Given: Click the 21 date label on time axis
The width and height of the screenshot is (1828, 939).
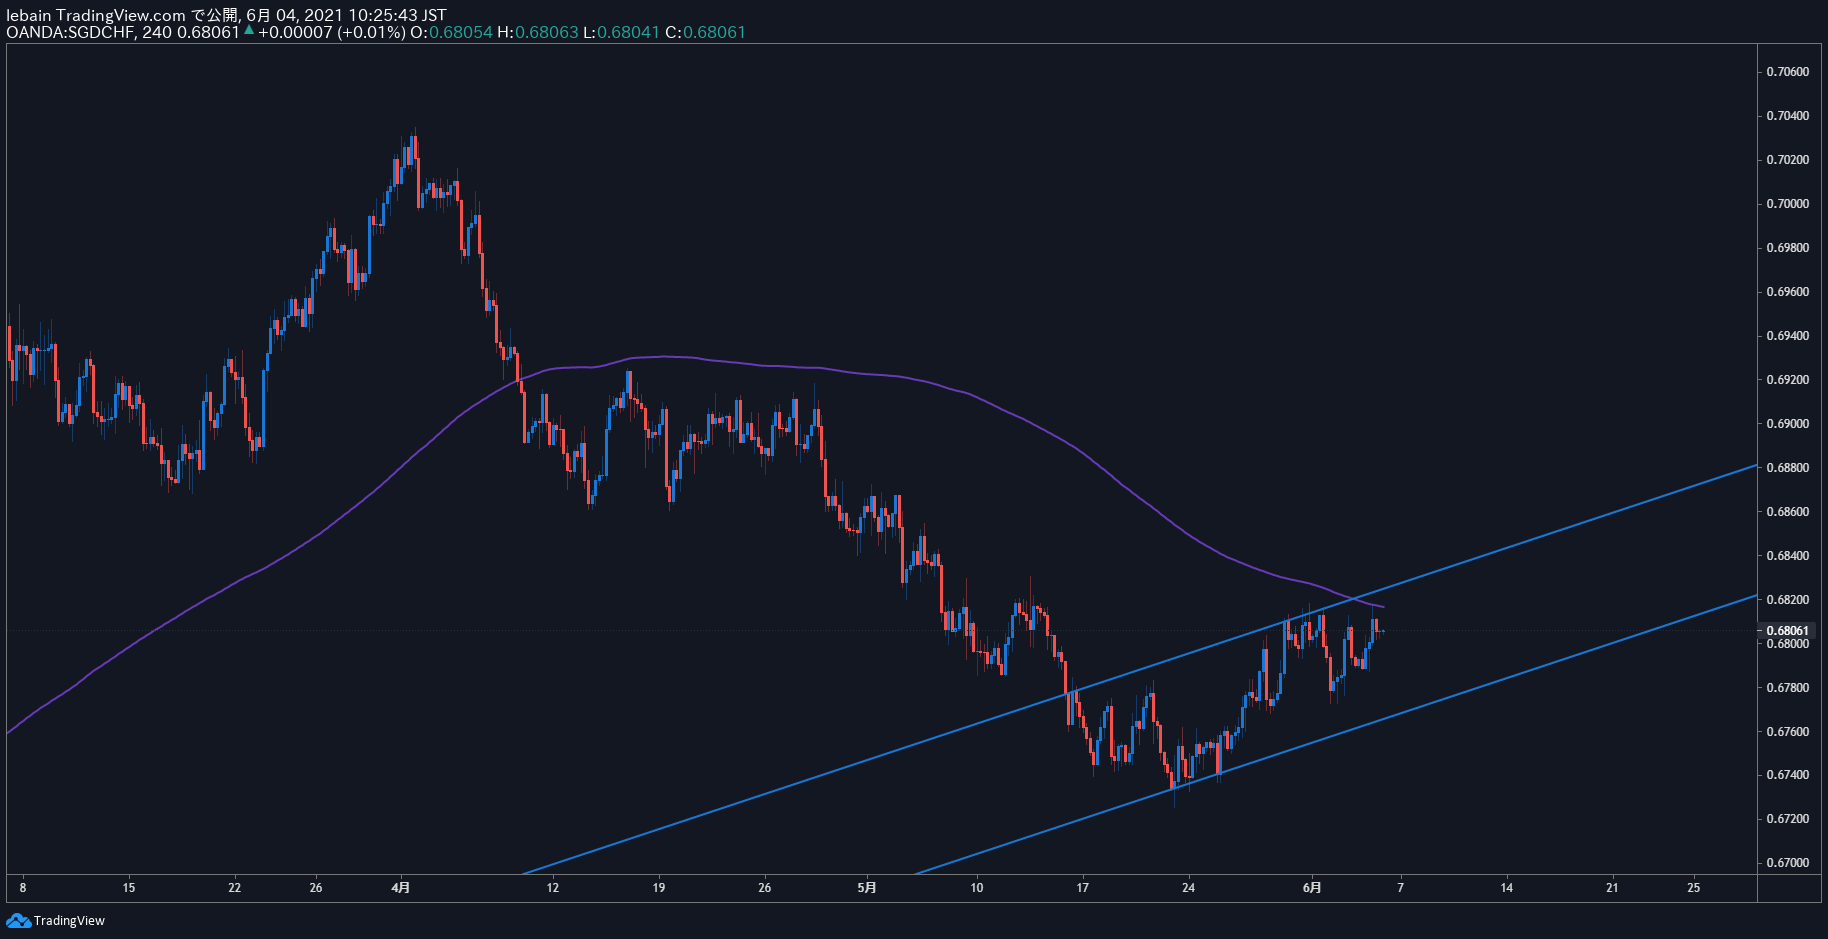Looking at the screenshot, I should (1612, 888).
